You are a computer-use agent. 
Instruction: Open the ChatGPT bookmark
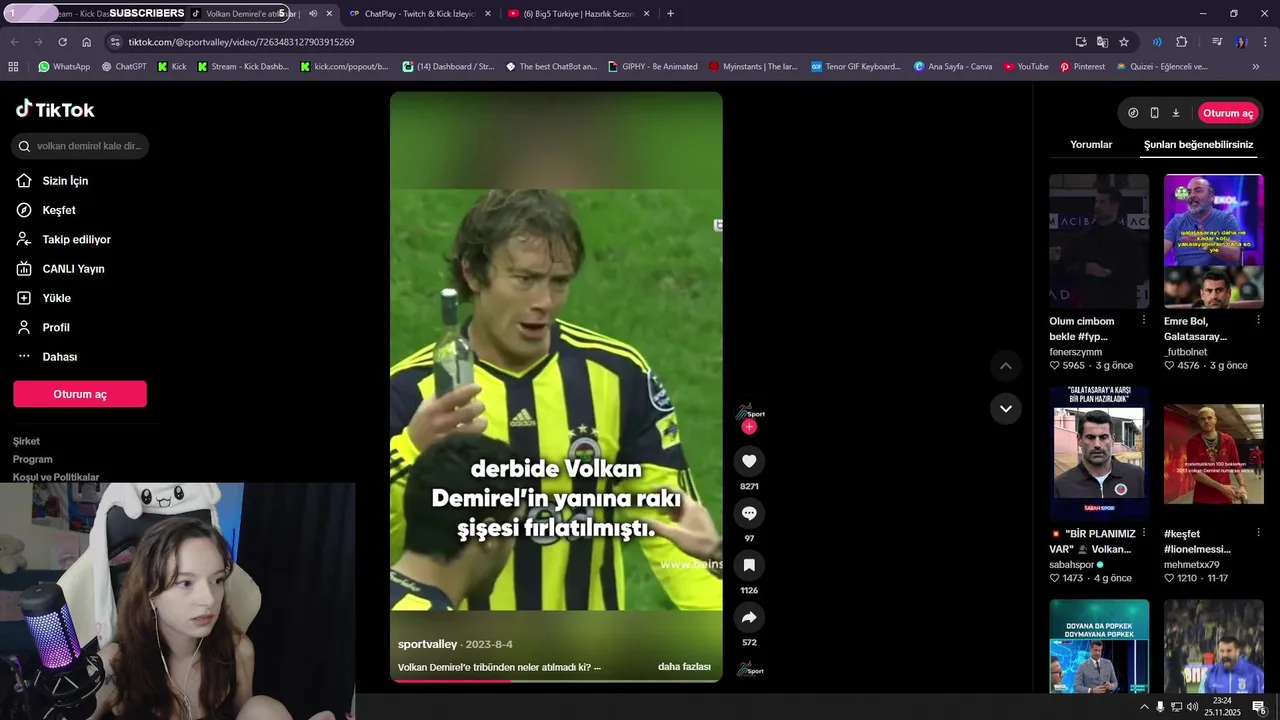[x=124, y=67]
